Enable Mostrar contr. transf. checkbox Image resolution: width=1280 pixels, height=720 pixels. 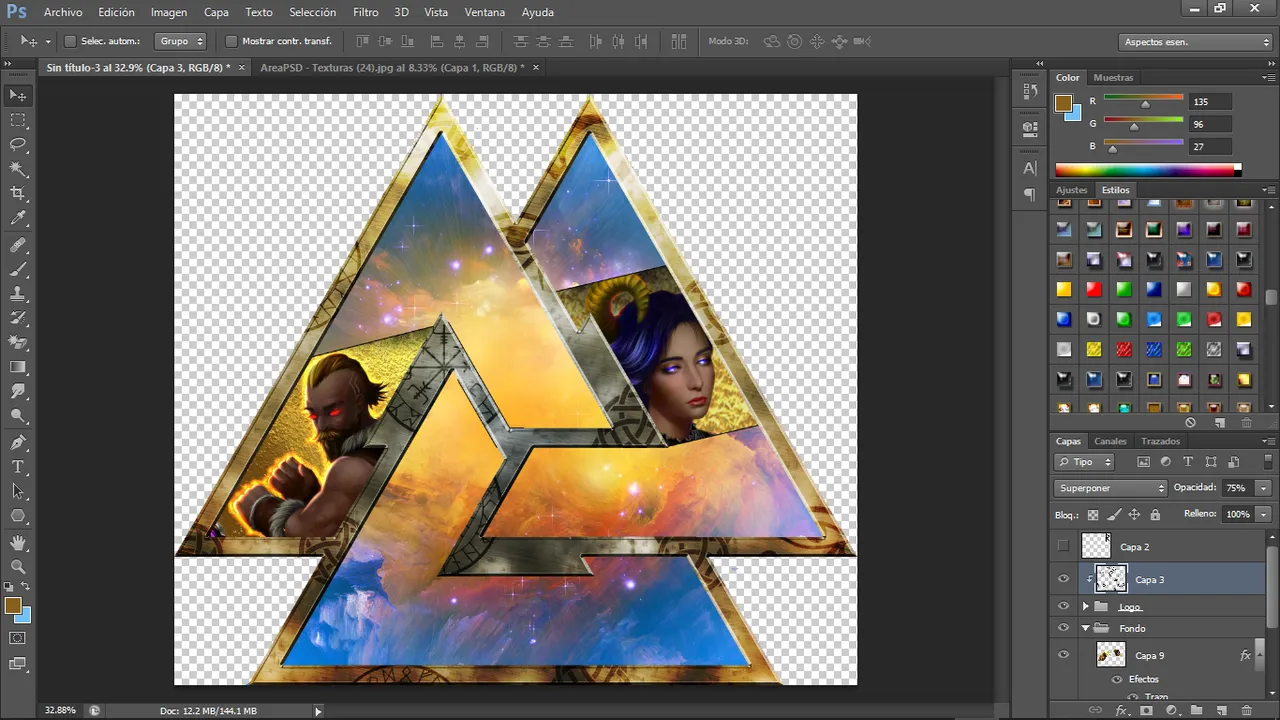tap(231, 41)
